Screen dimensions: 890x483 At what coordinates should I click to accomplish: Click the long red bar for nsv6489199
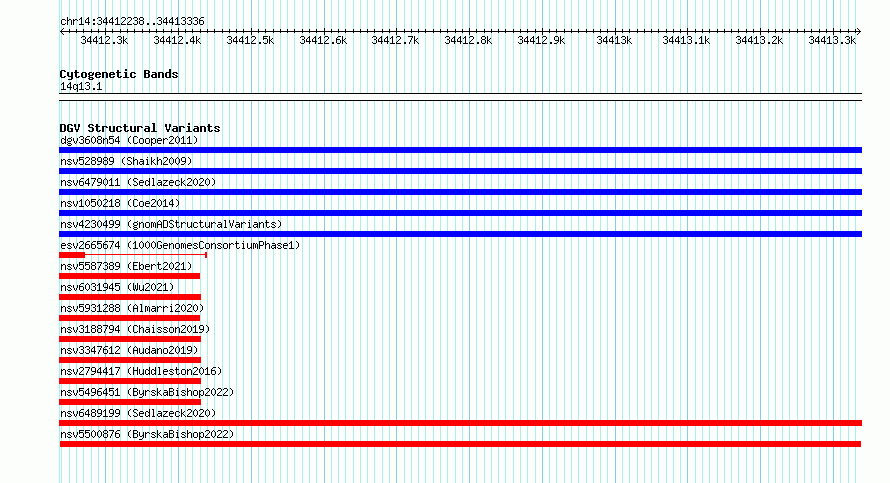pos(460,423)
